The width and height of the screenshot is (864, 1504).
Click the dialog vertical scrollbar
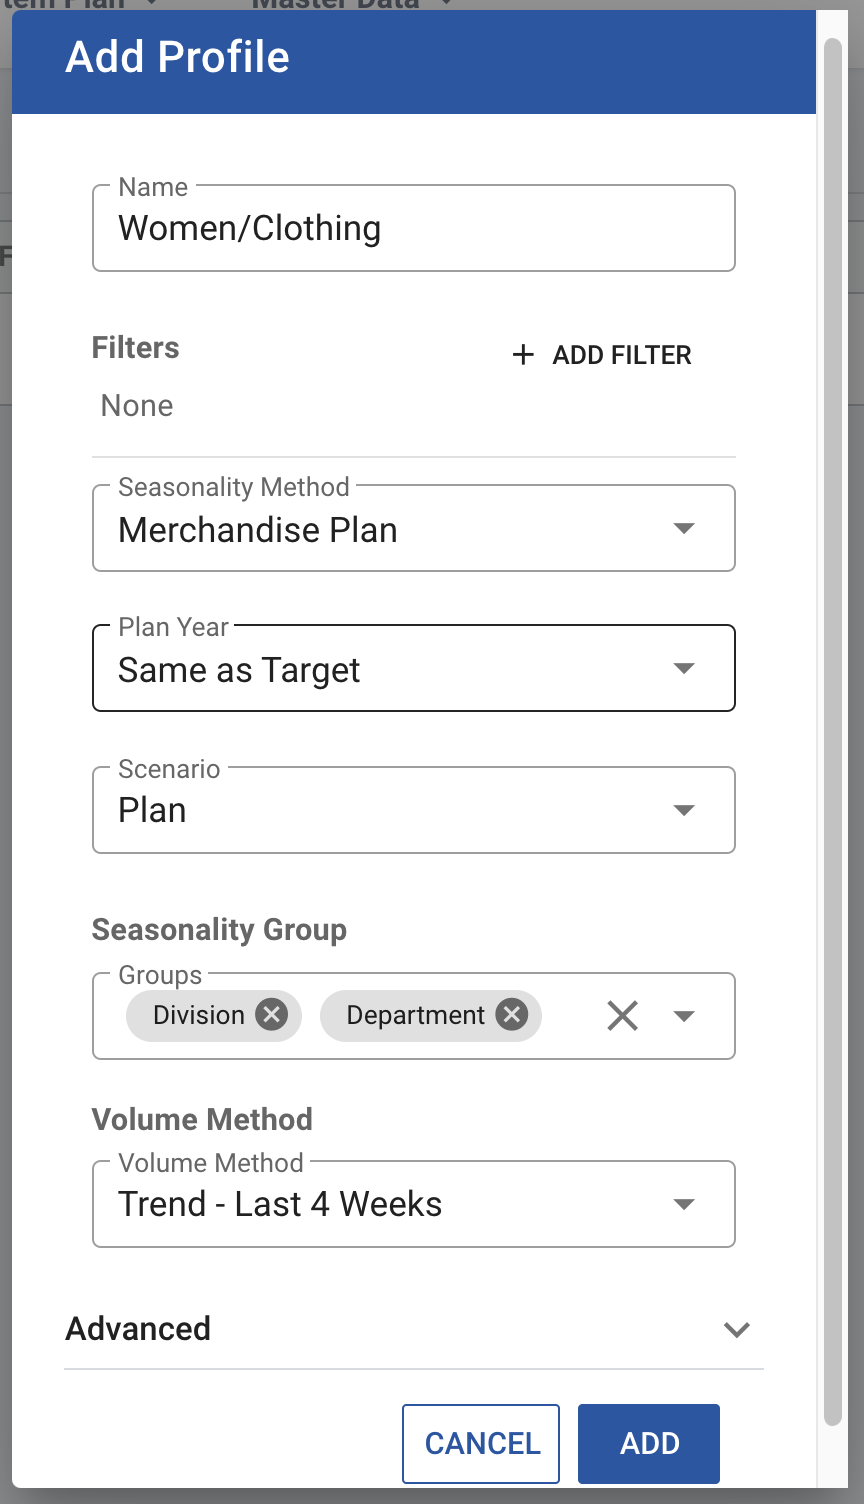pos(833,380)
